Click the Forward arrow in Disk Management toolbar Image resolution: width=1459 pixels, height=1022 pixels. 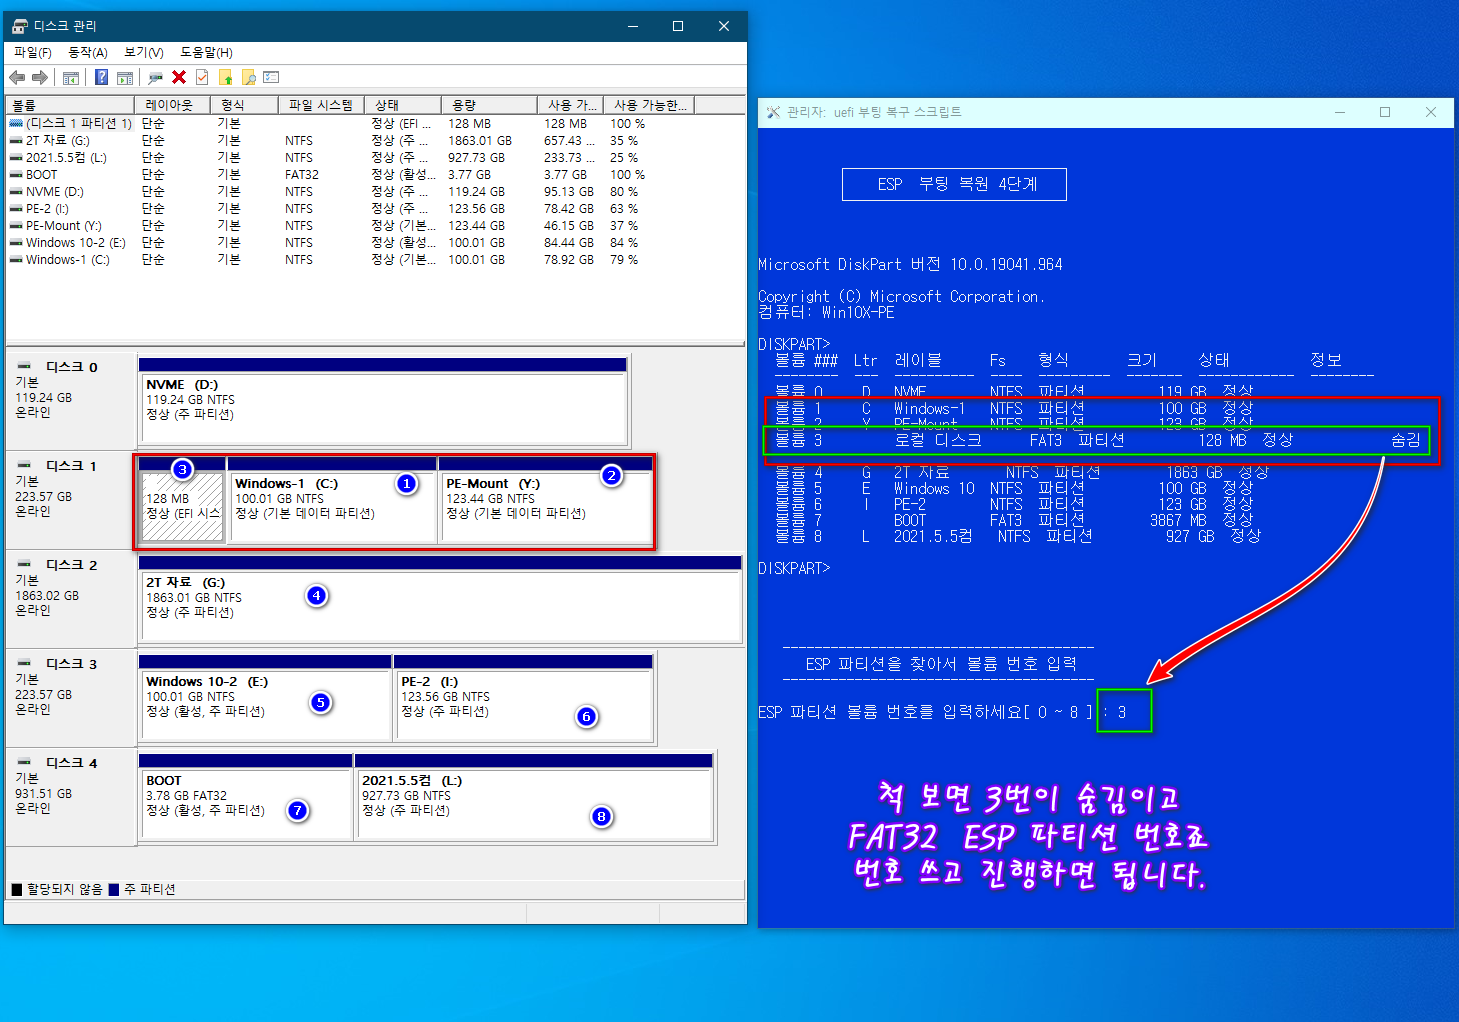40,77
